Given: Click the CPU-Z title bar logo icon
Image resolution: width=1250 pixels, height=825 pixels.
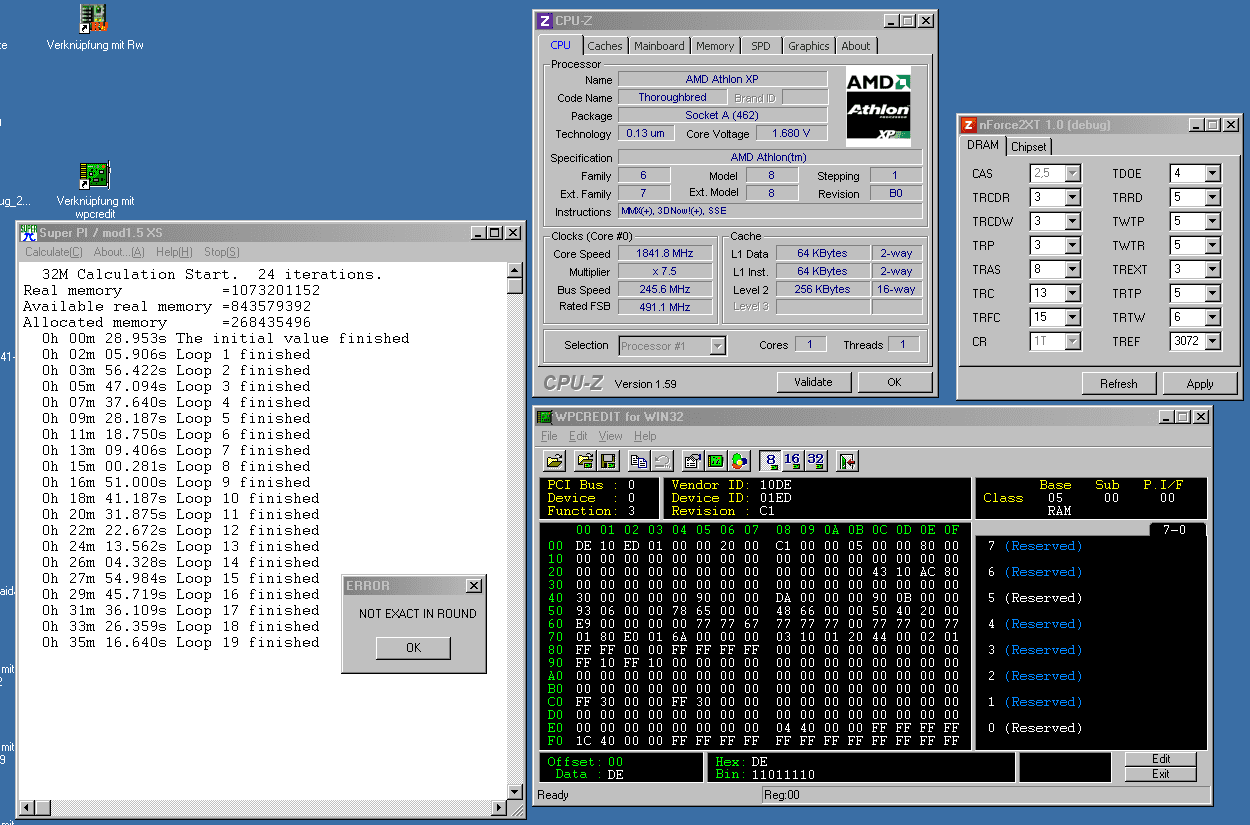Looking at the screenshot, I should (544, 20).
